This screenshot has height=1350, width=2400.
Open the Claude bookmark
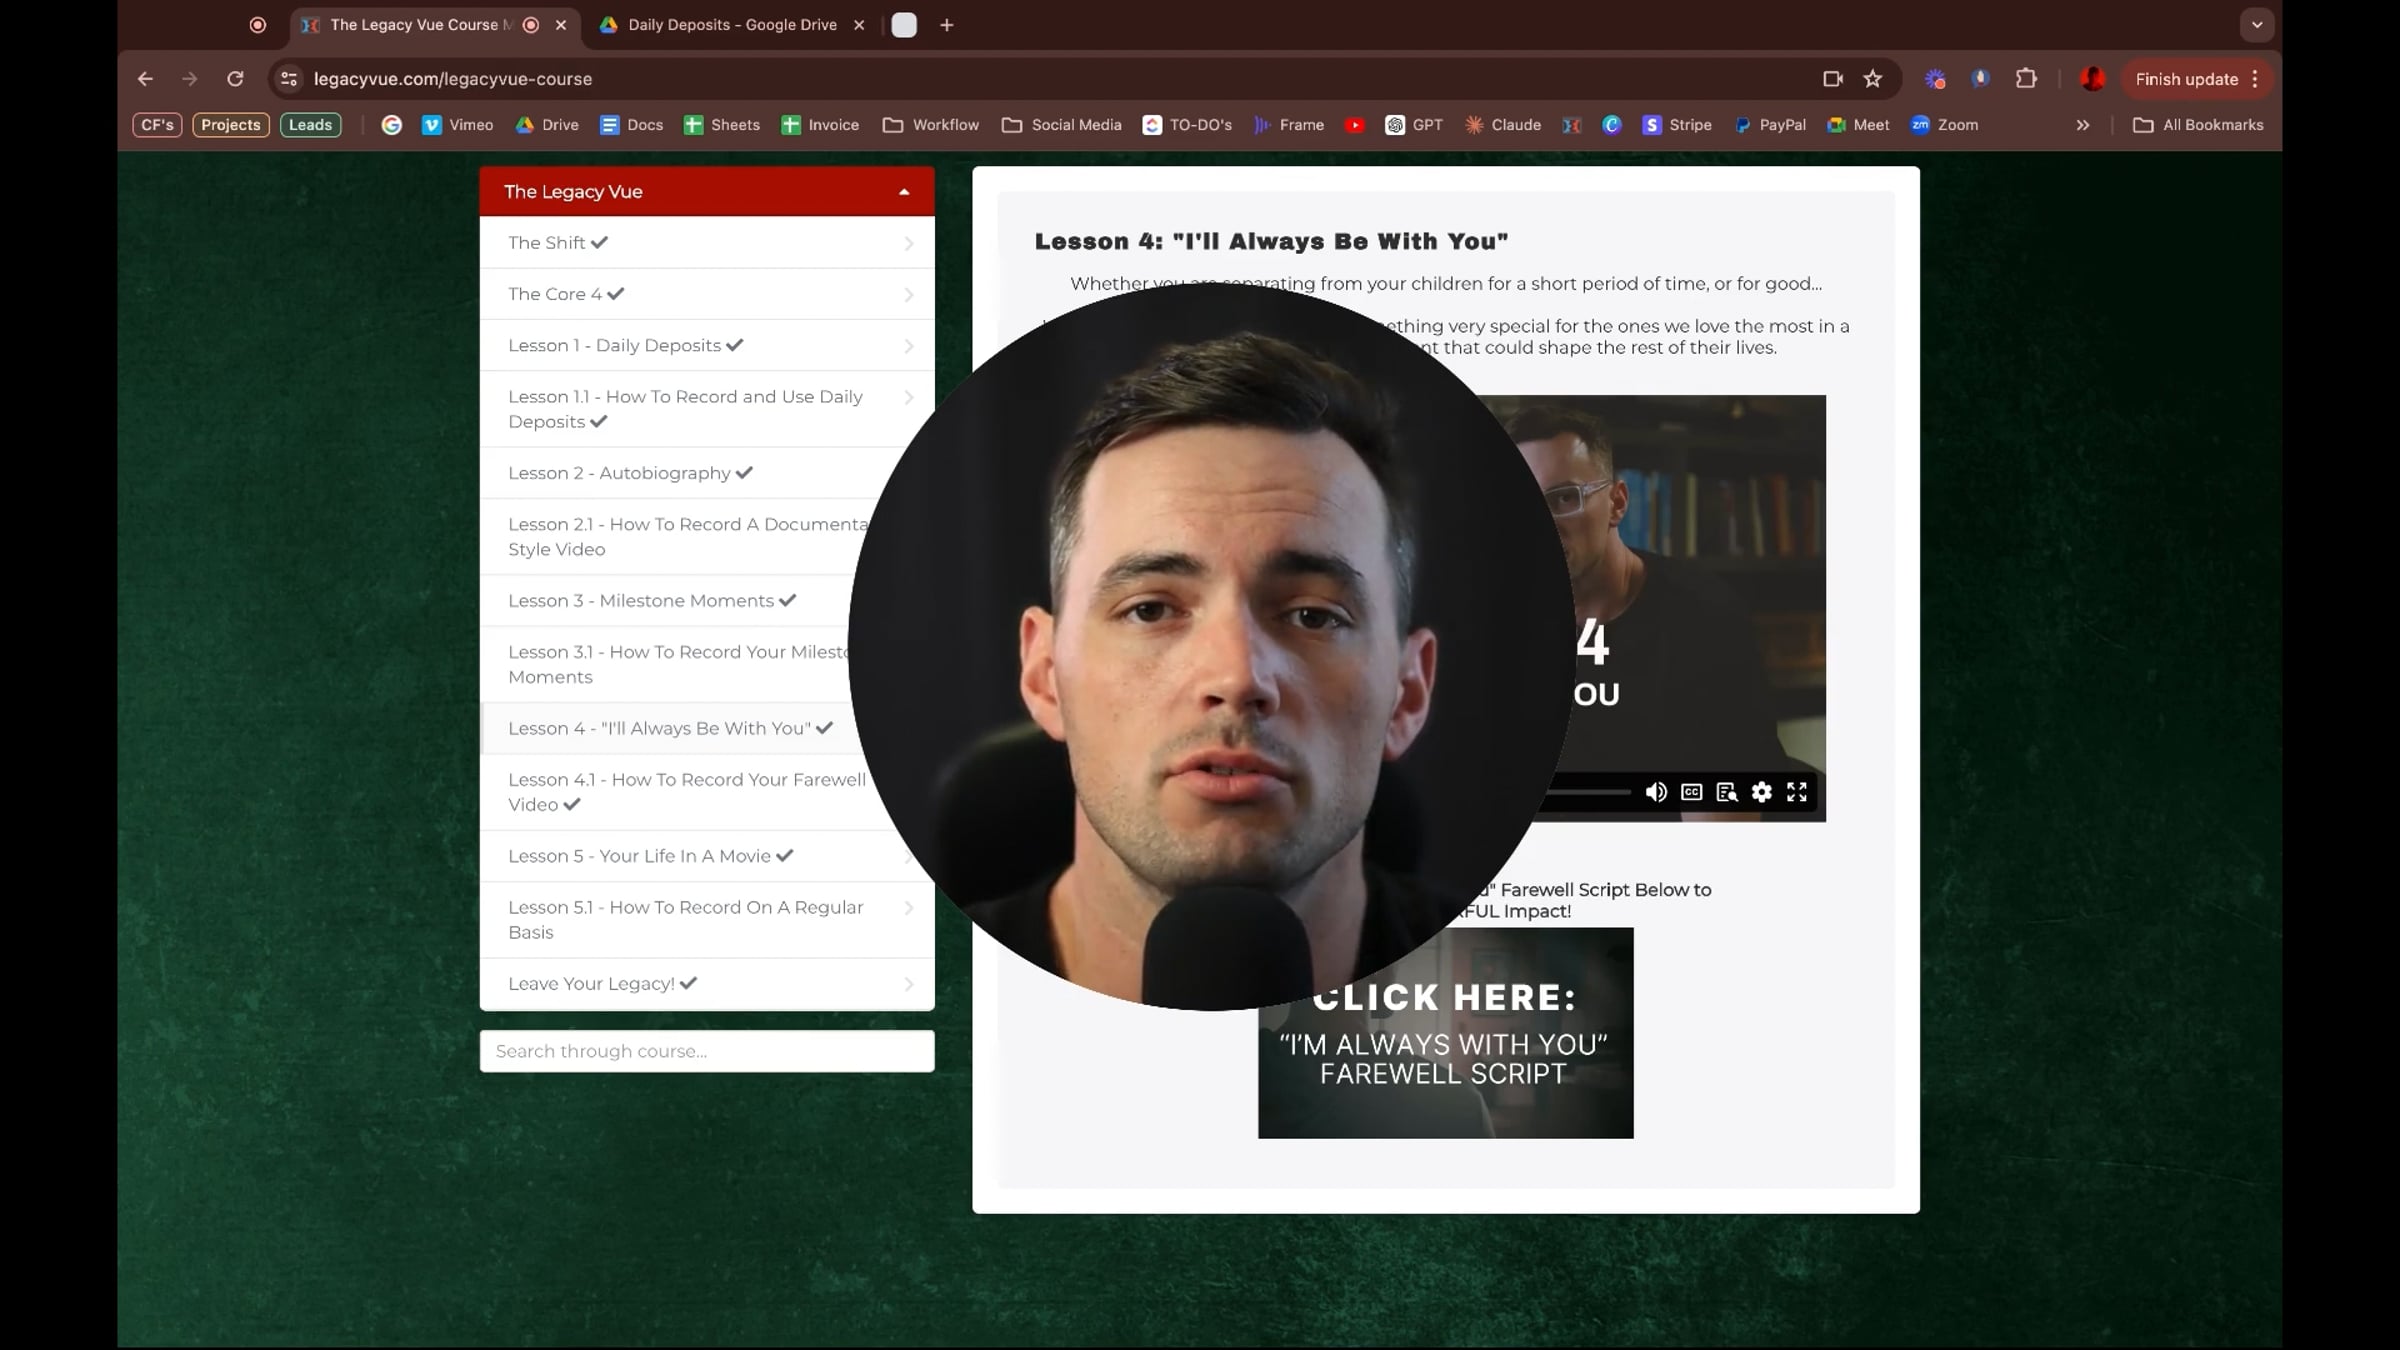[1503, 125]
